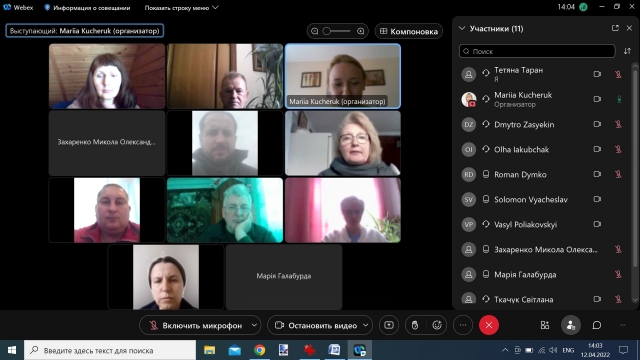Click camera icon for Vasyl Poliakovskyi
Image resolution: width=640 pixels, height=360 pixels.
click(x=597, y=224)
